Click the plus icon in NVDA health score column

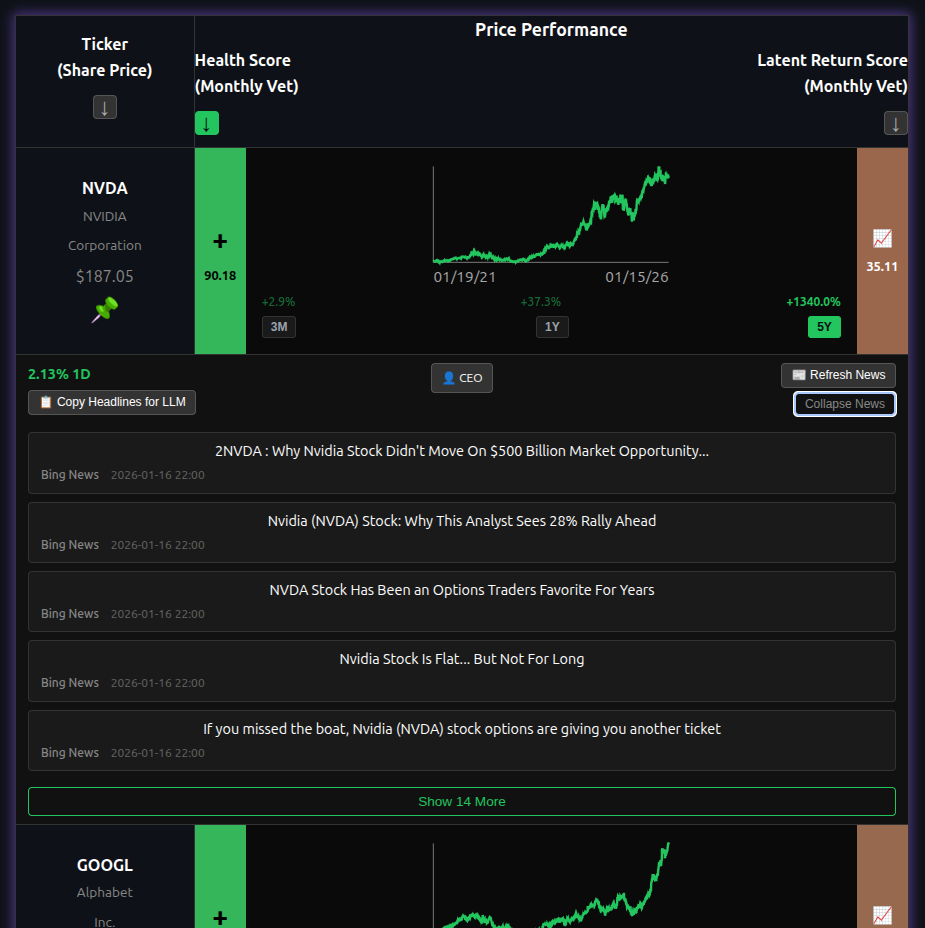pos(220,240)
